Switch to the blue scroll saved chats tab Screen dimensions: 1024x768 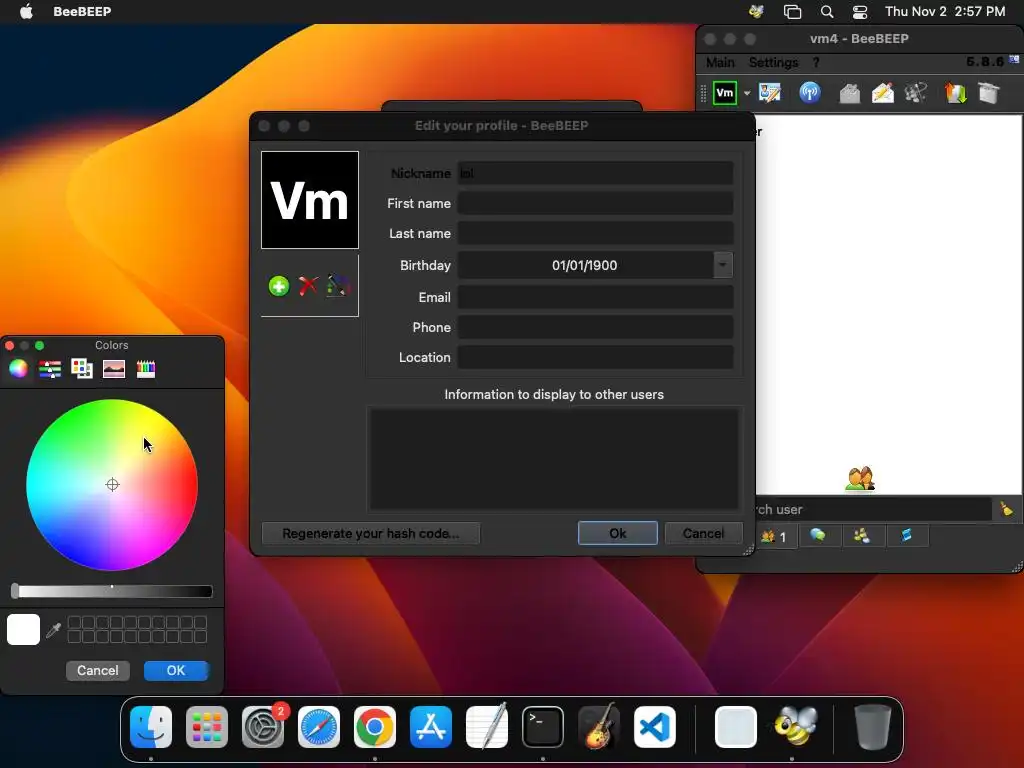tap(906, 536)
